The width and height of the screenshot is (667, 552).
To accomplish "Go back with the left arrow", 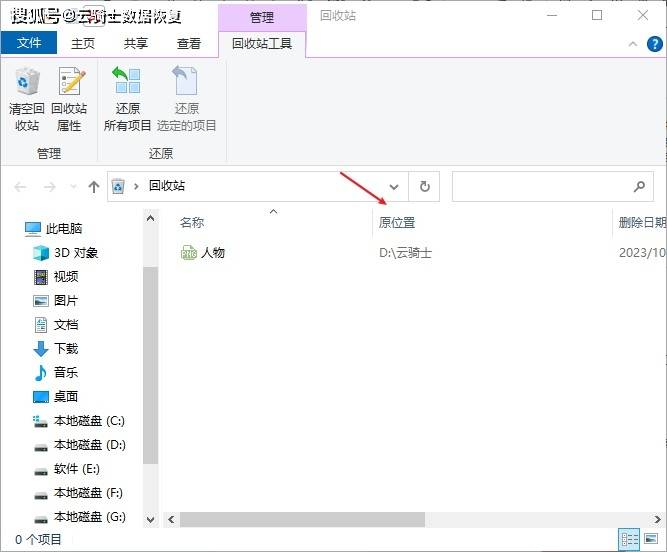I will click(x=20, y=186).
